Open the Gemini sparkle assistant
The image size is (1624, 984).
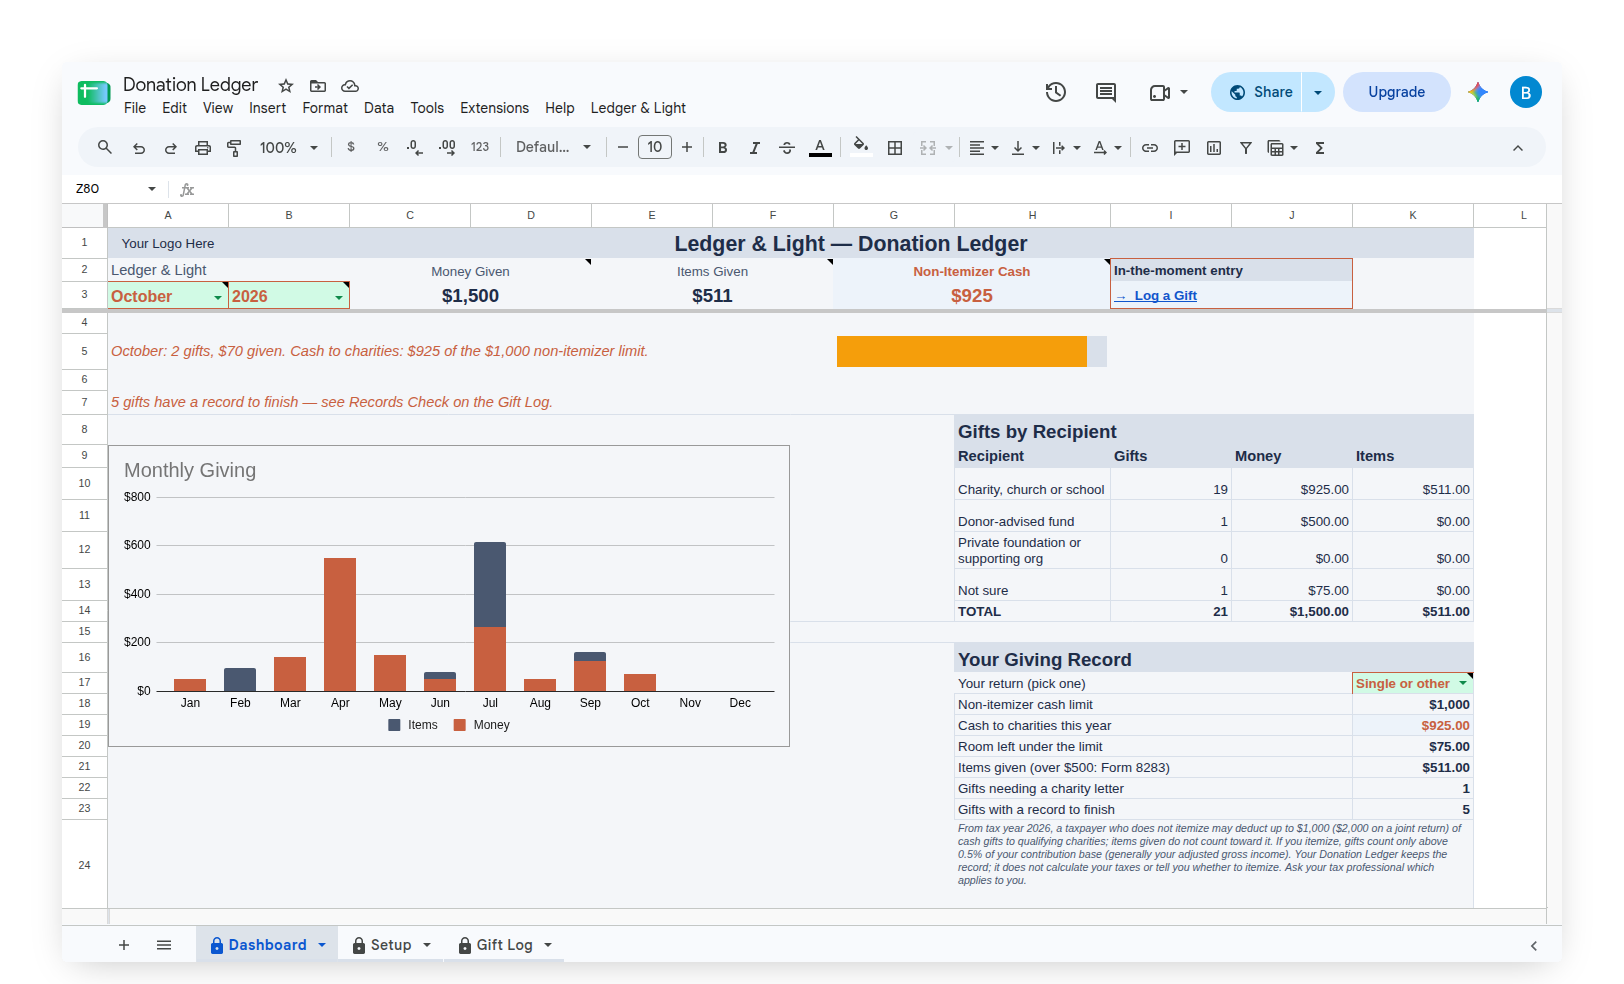(1478, 92)
